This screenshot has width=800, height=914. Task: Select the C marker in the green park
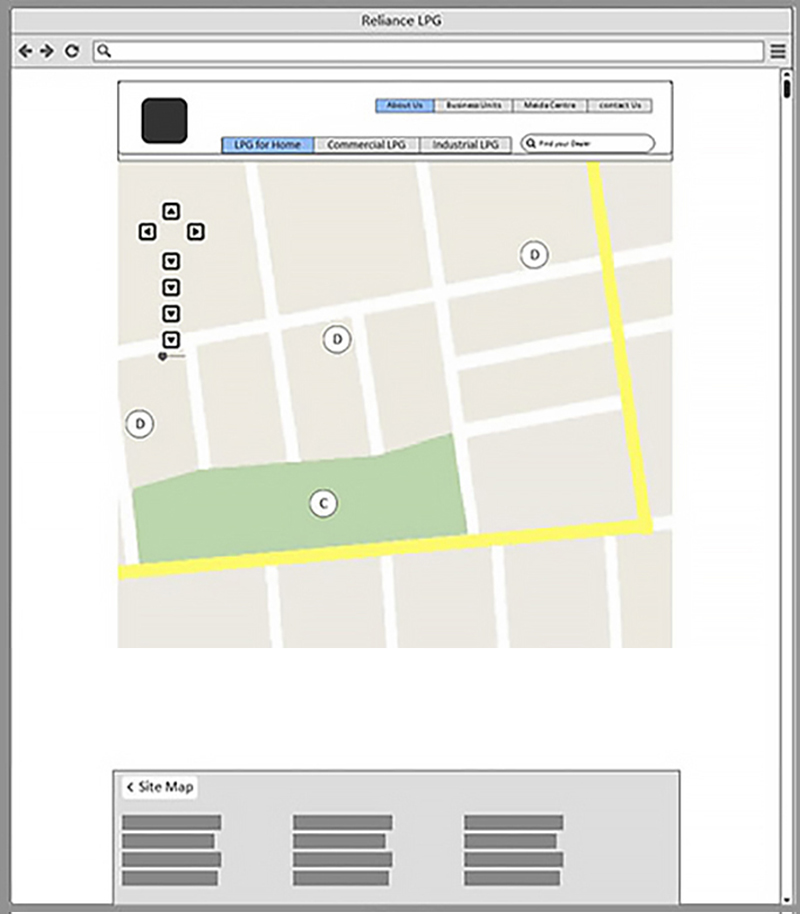[x=322, y=504]
